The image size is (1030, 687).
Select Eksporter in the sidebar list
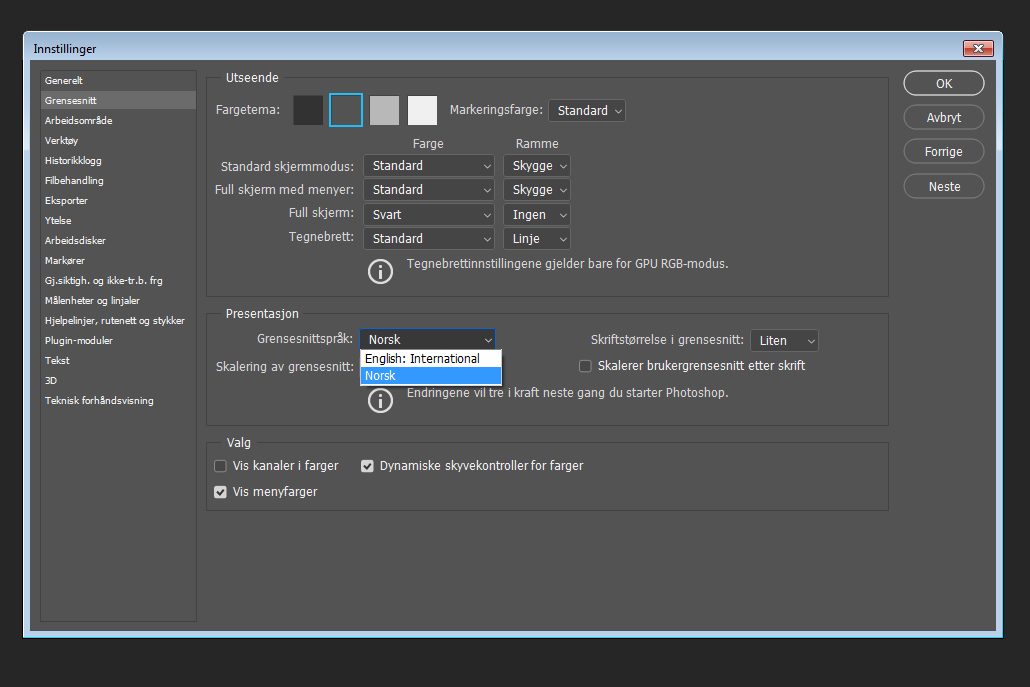118,200
